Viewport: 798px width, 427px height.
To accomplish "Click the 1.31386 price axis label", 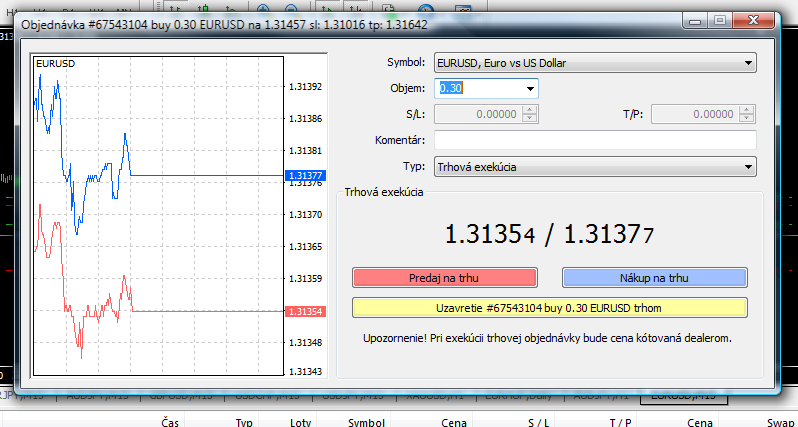I will pyautogui.click(x=305, y=119).
